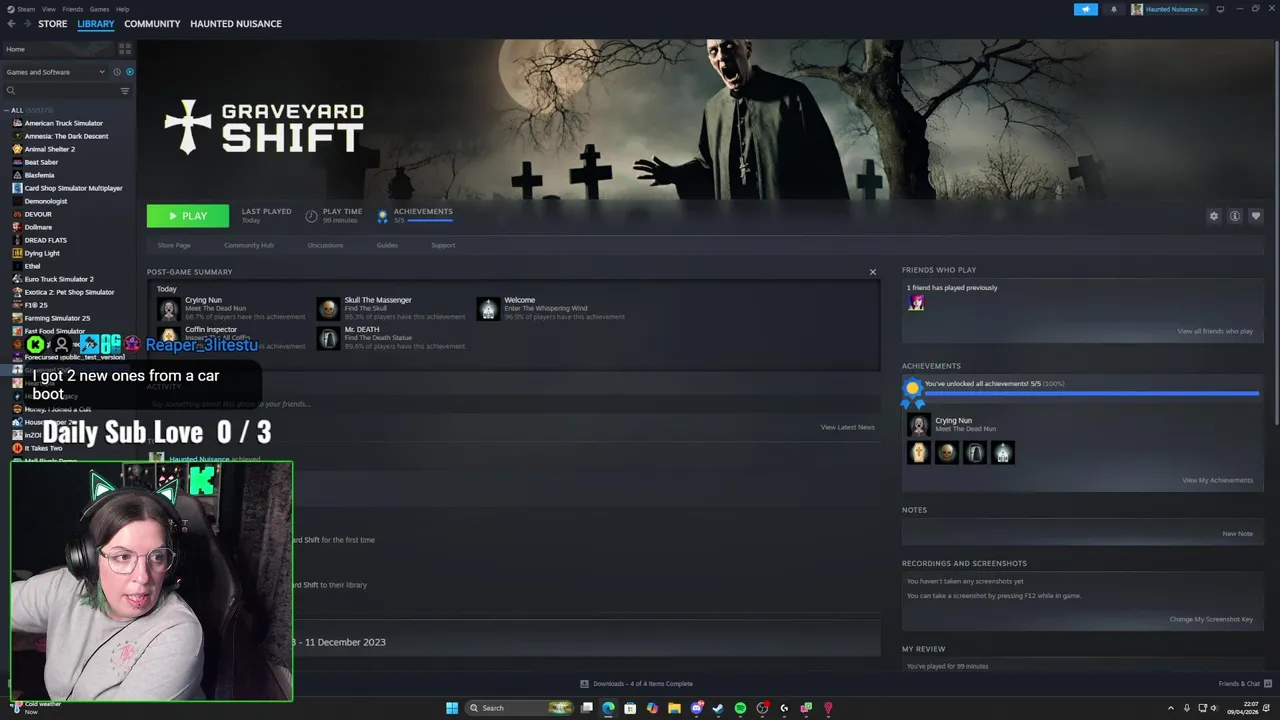Screen dimensions: 1280x720
Task: Open the Store Page link
Action: point(174,245)
